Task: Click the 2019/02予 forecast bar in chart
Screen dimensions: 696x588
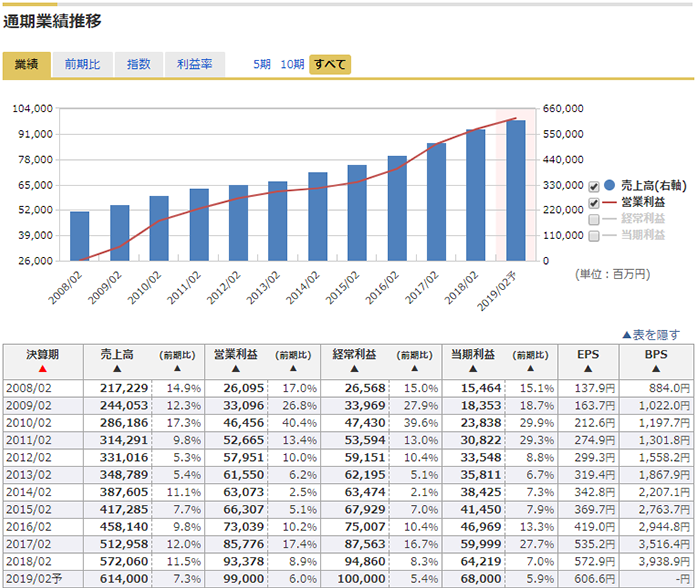Action: point(516,190)
